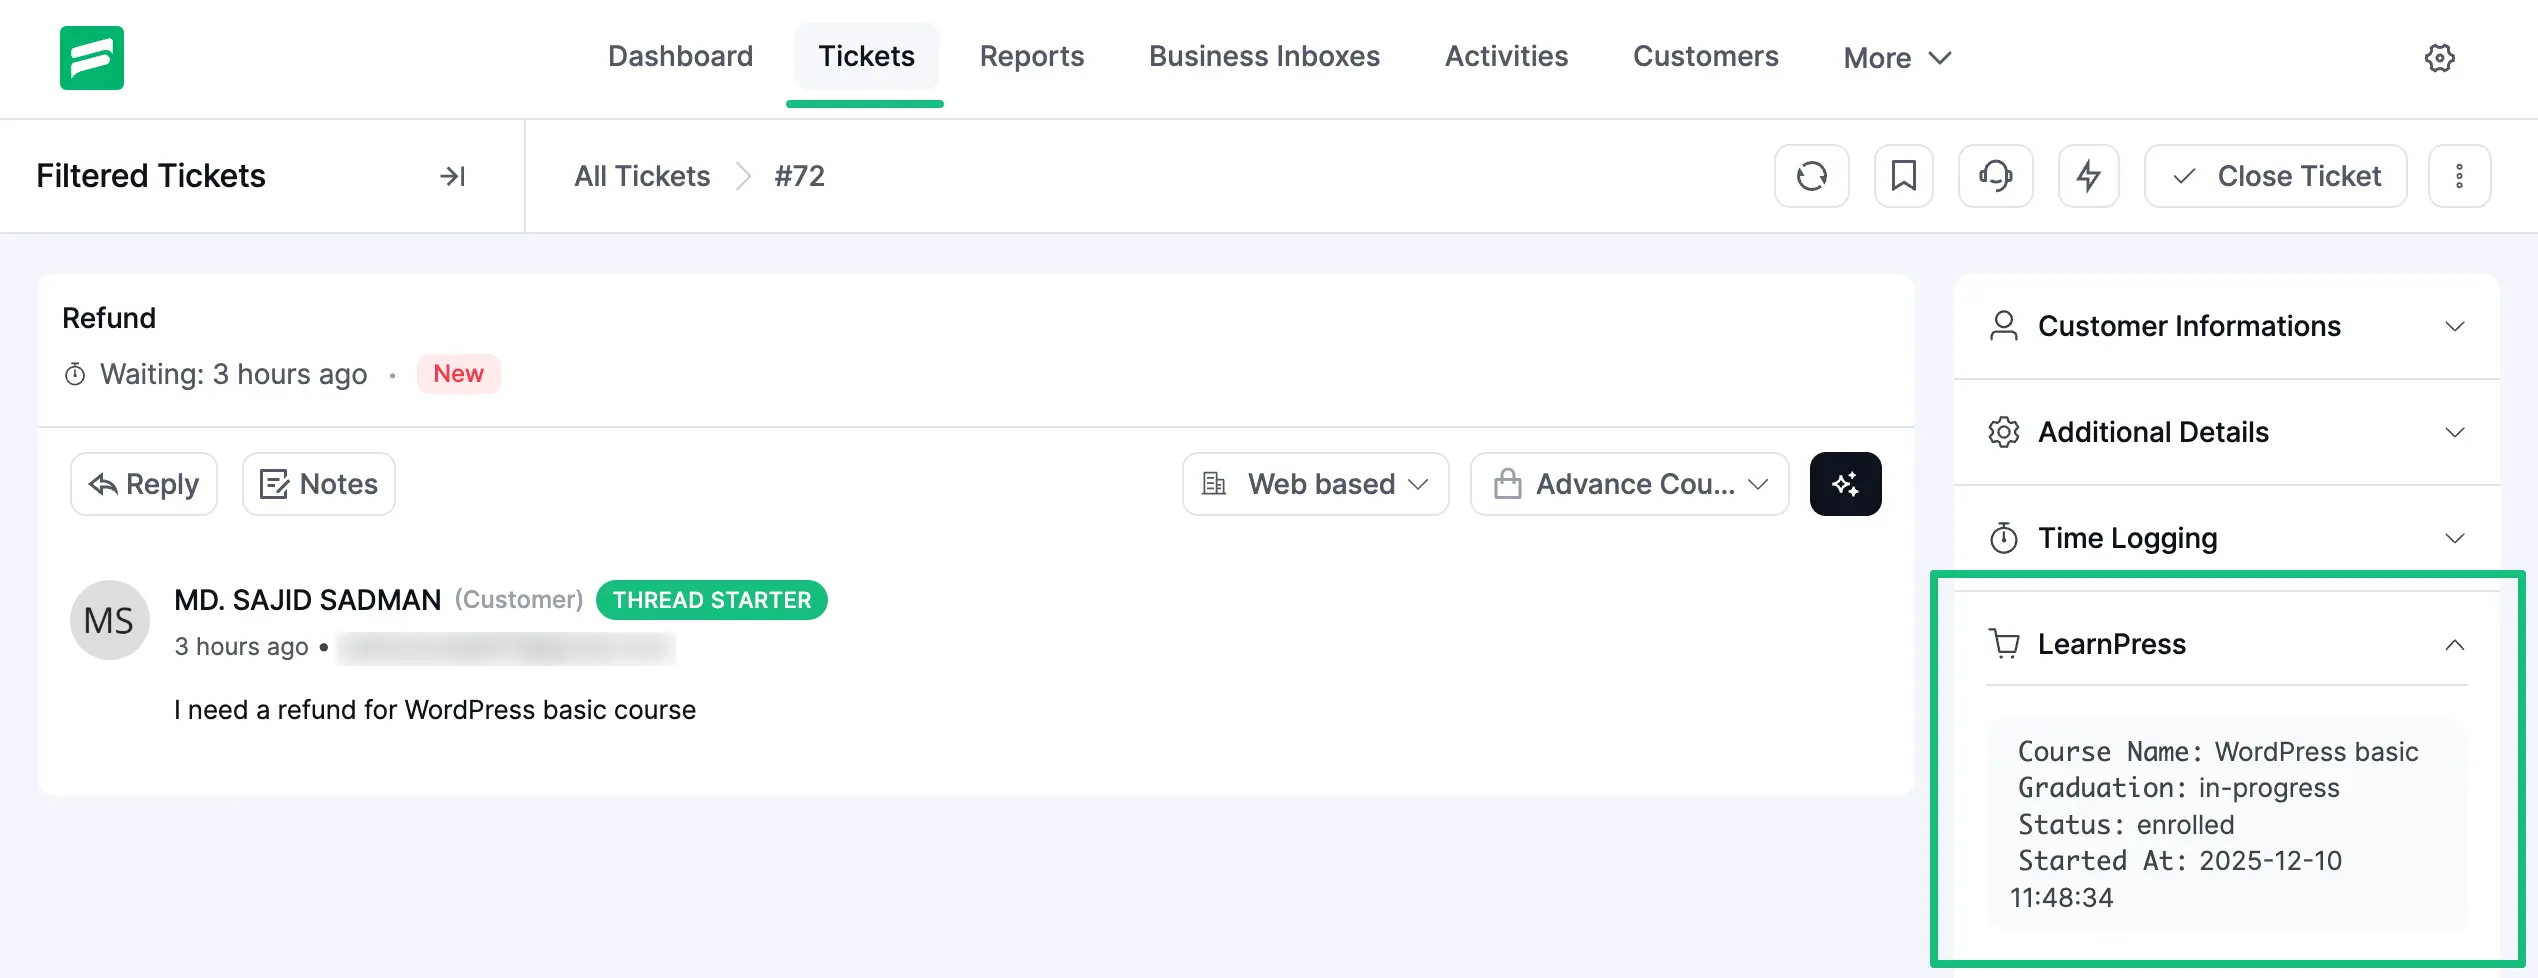Close the ticket with Close Ticket button
The image size is (2538, 978).
pyautogui.click(x=2275, y=176)
